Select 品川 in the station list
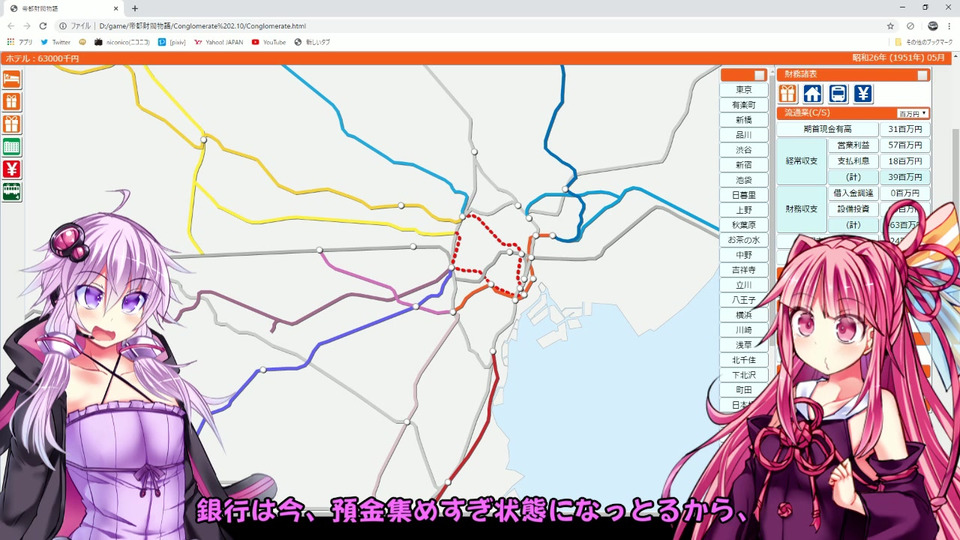 [x=744, y=135]
